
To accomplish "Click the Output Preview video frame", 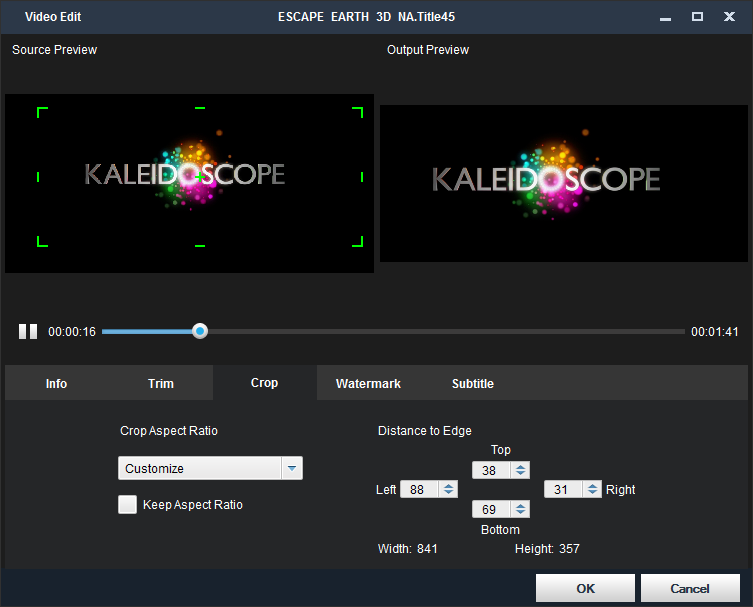I will [564, 183].
